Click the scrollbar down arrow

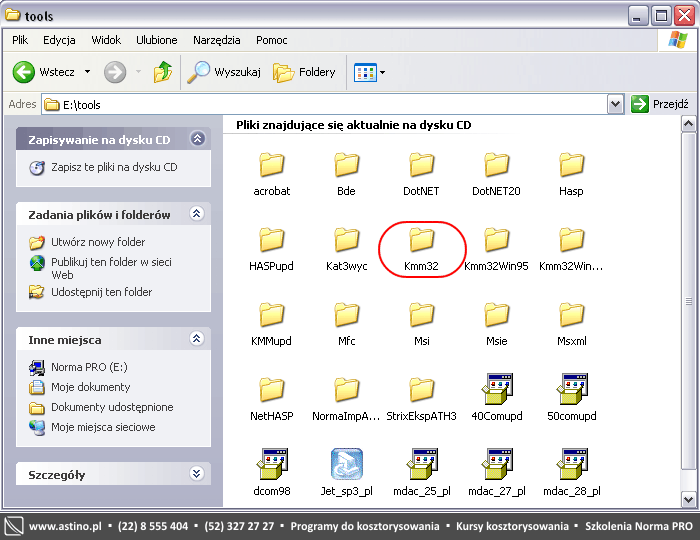688,499
